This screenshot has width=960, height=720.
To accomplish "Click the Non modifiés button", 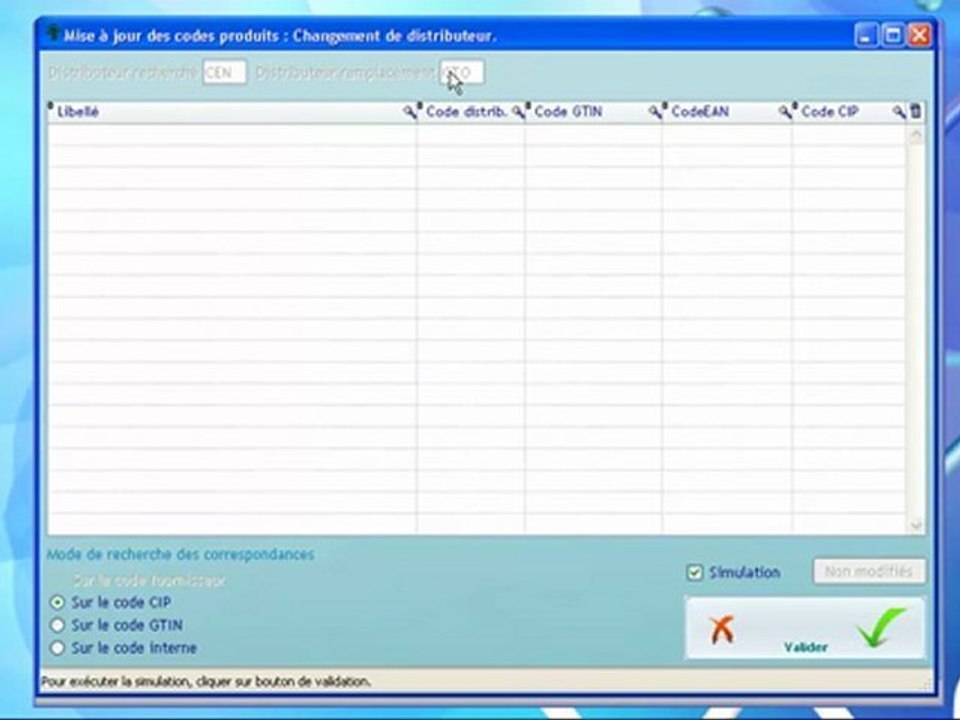I will pyautogui.click(x=869, y=571).
